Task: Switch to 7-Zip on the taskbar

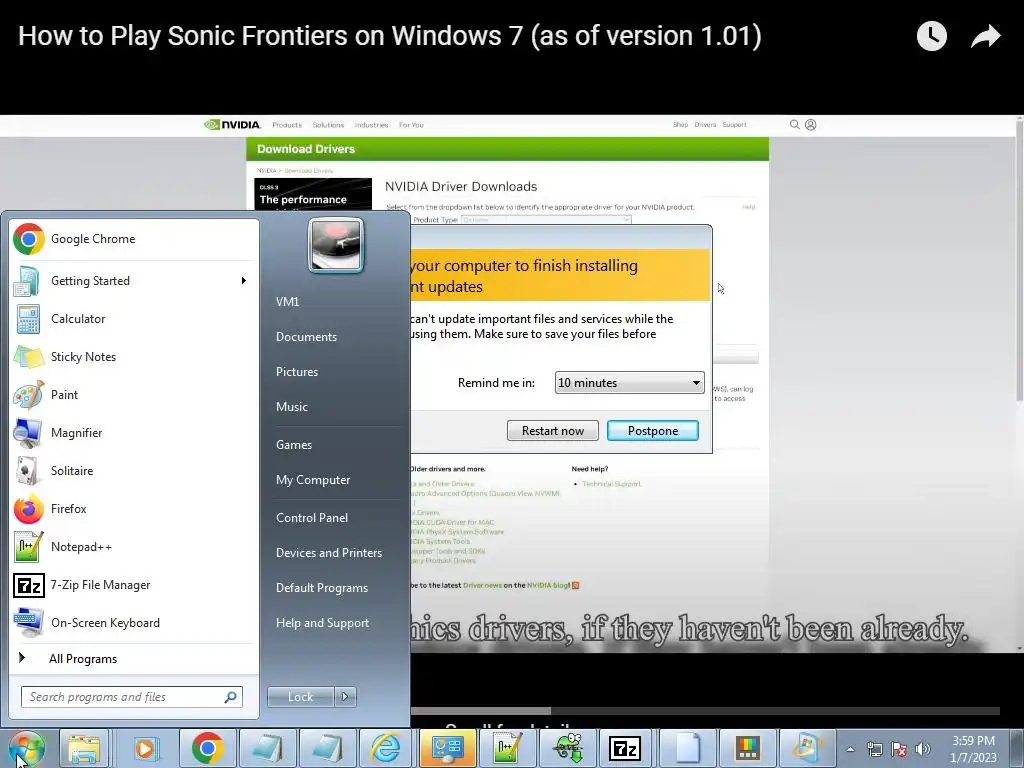Action: click(625, 748)
